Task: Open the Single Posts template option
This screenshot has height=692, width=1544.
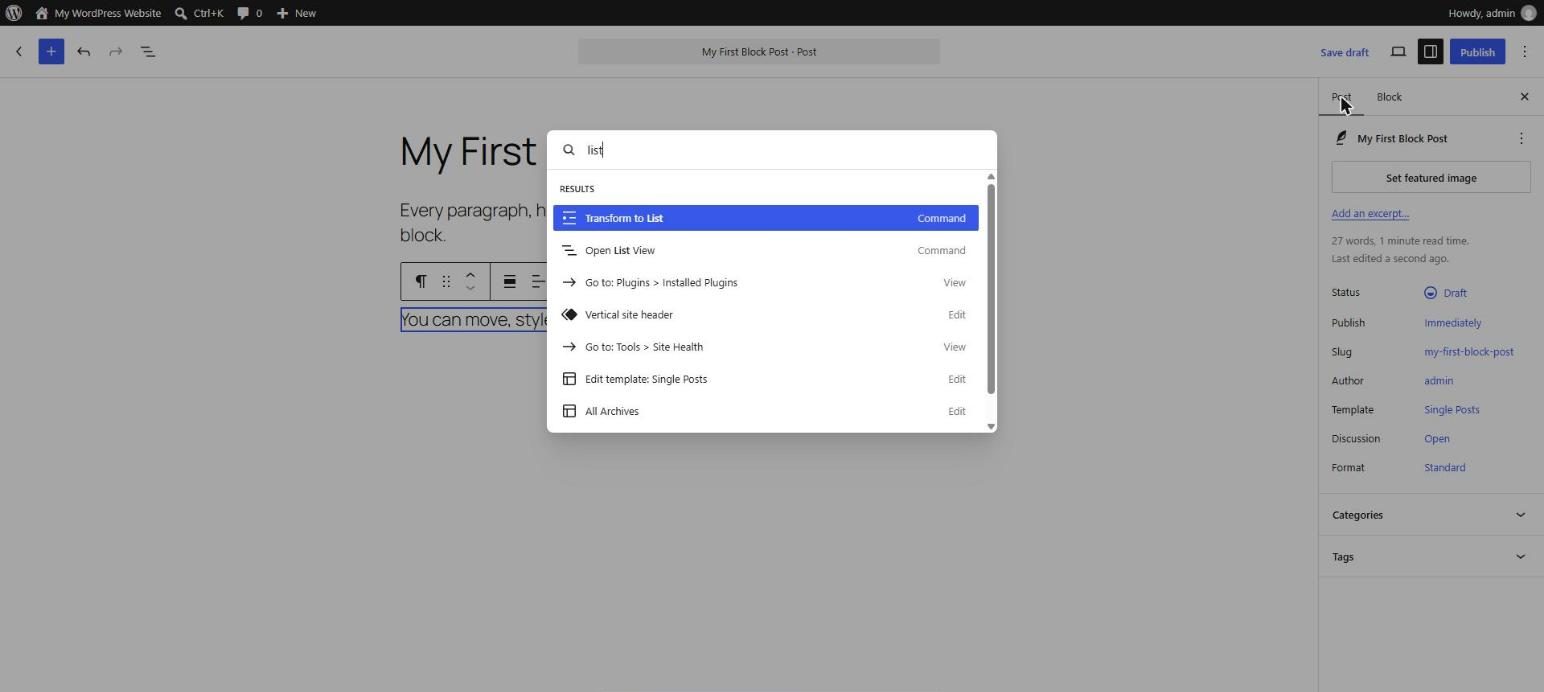Action: [x=1452, y=410]
